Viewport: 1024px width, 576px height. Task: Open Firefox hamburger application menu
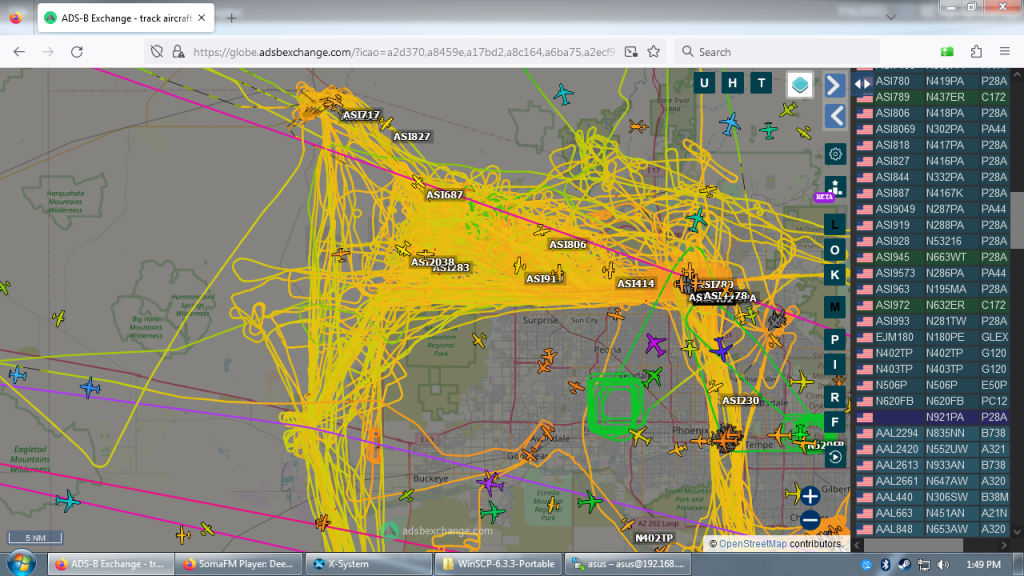coord(1005,52)
